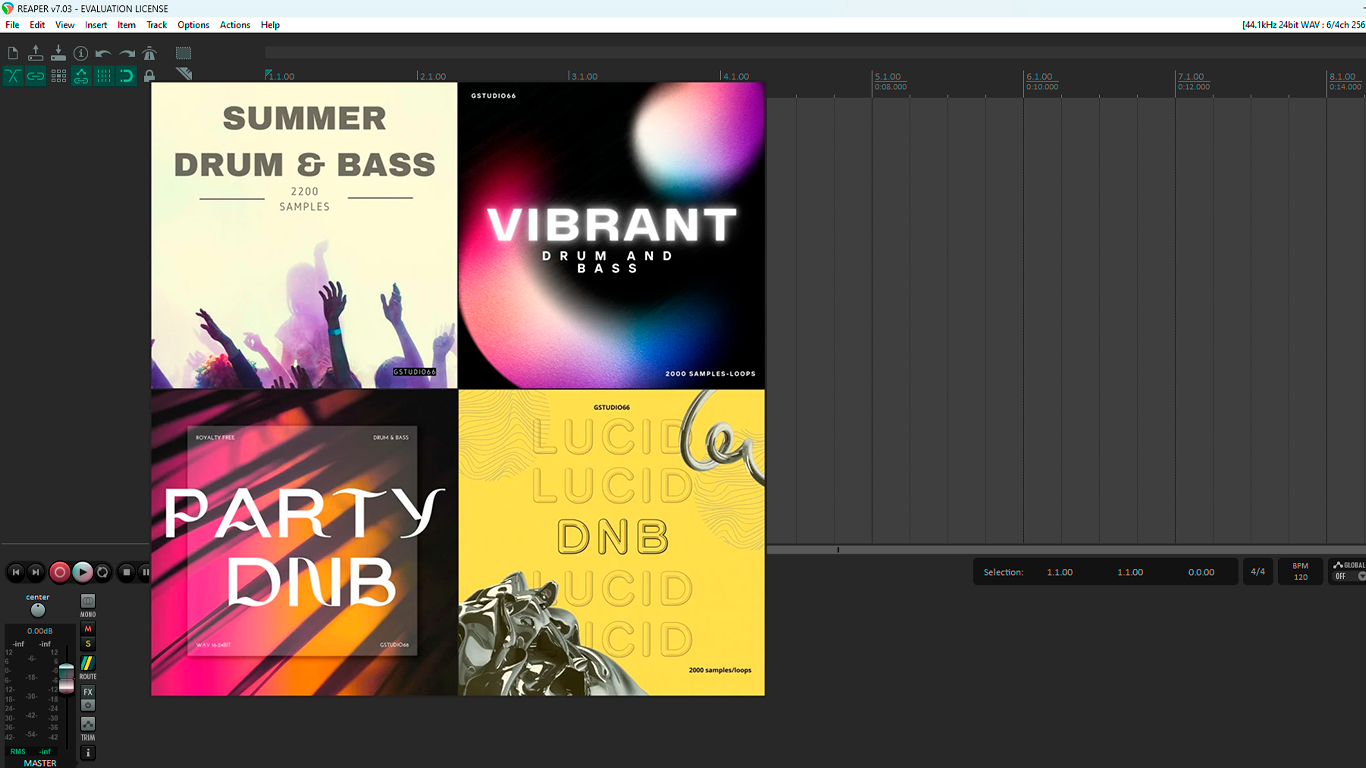Screen dimensions: 1366x768
Task: Open the File menu
Action: (12, 25)
